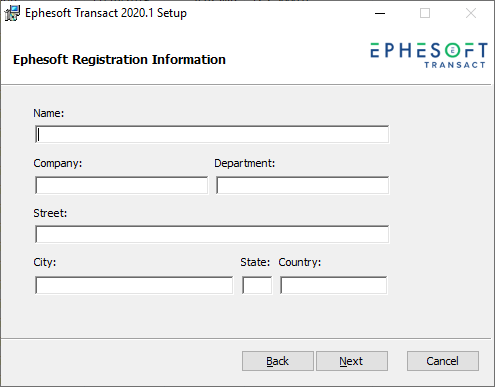Minimize the setup window
This screenshot has width=495, height=387.
[380, 13]
